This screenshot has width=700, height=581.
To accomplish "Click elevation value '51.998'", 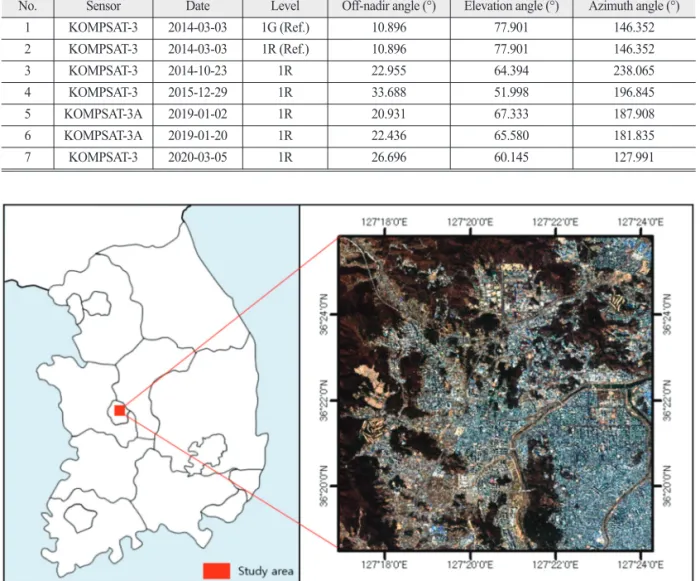I will point(511,92).
